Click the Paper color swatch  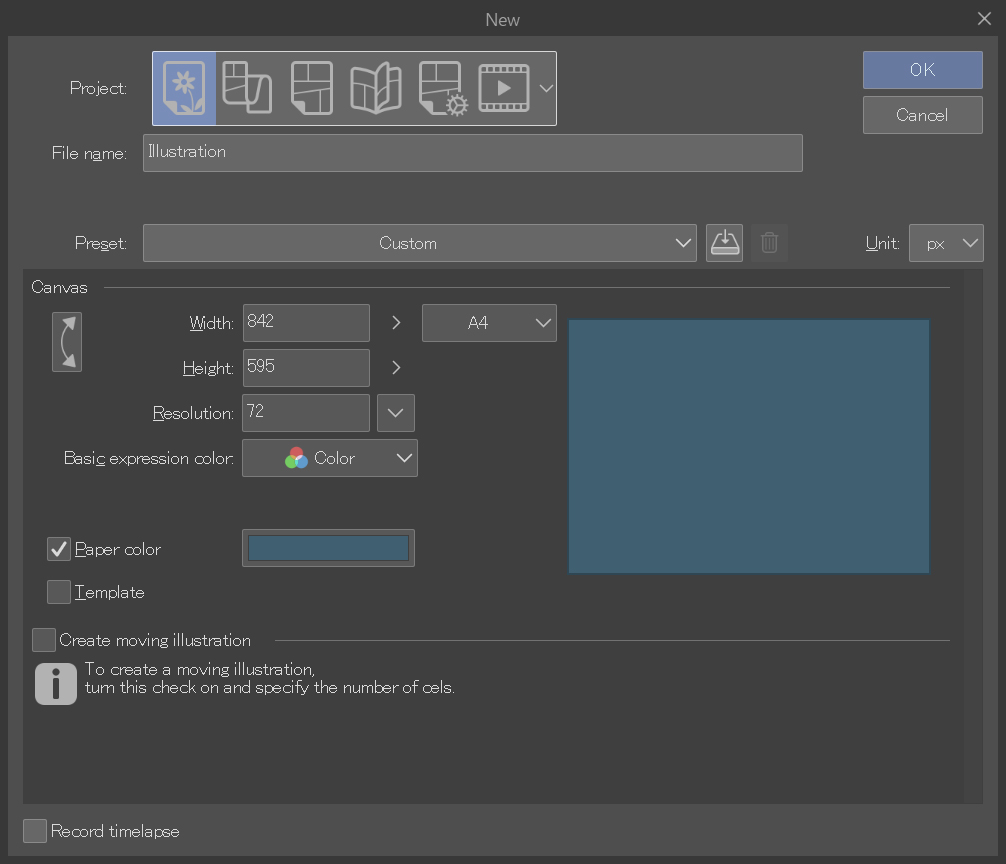coord(328,548)
